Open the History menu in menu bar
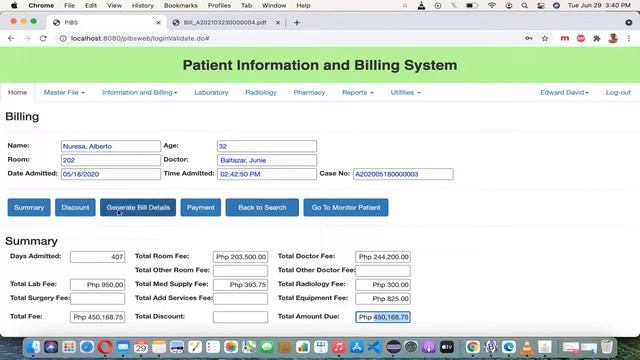The image size is (640, 360). [x=142, y=5]
